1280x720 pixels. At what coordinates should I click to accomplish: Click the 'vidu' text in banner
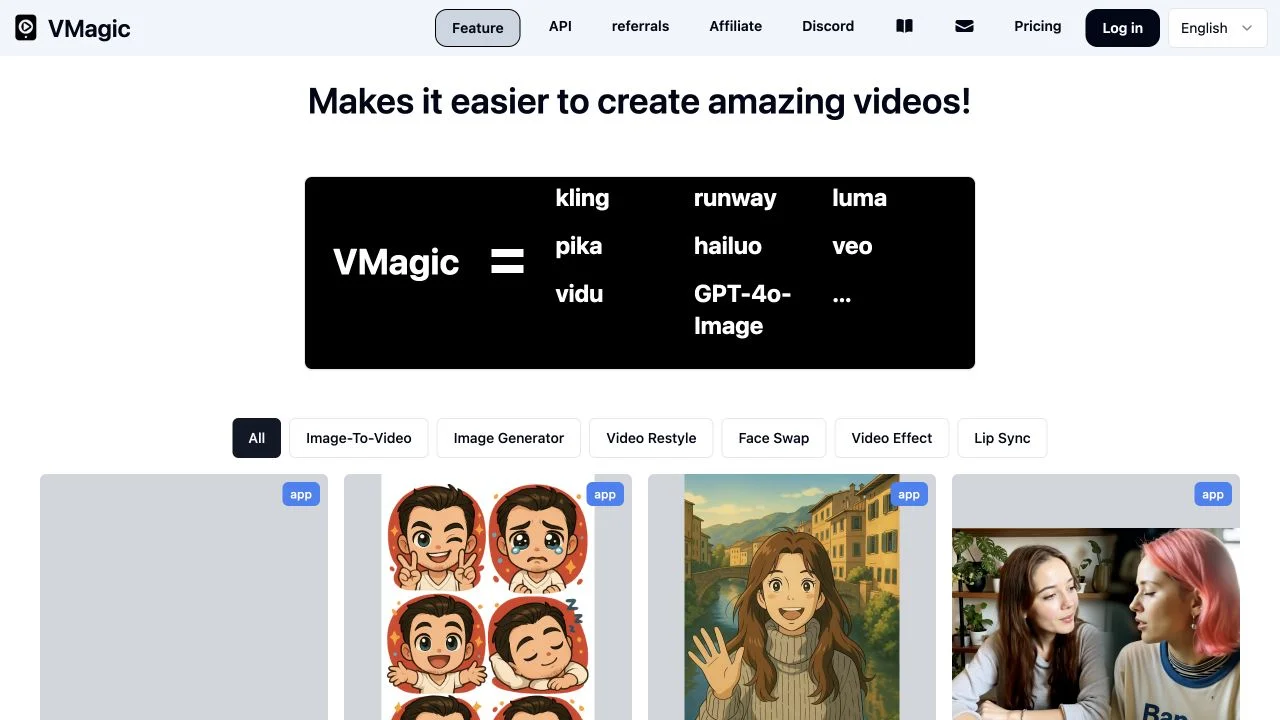click(x=579, y=294)
